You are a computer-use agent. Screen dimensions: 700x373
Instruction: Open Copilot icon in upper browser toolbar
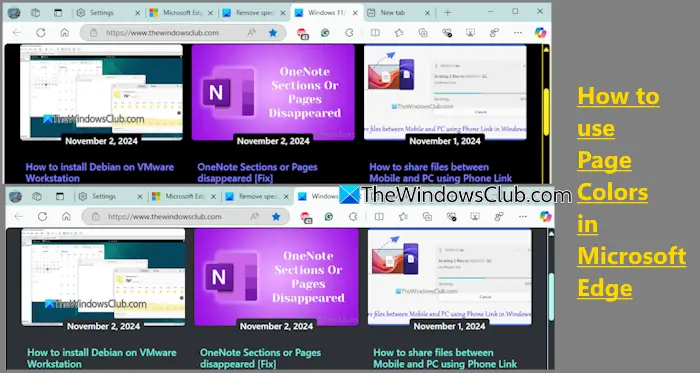[540, 33]
